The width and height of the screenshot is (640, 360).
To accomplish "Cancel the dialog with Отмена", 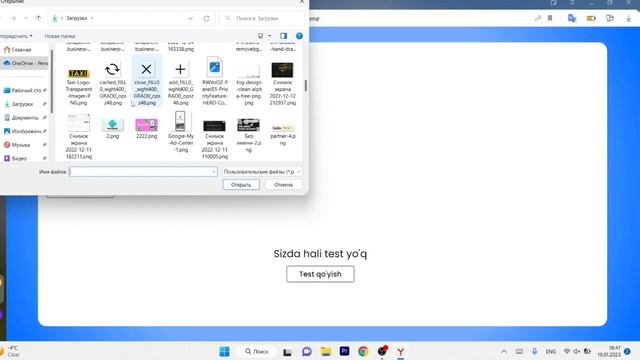I will click(x=283, y=185).
